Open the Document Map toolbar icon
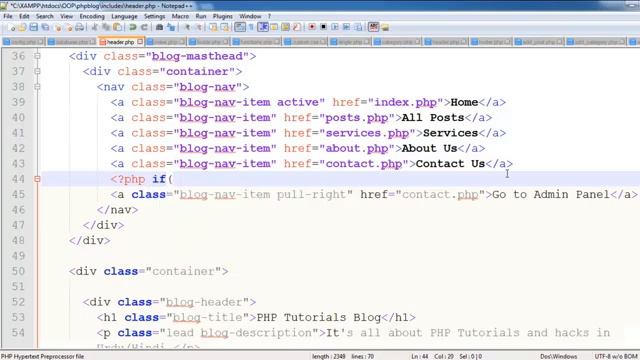This screenshot has height=360, width=640. [x=285, y=27]
